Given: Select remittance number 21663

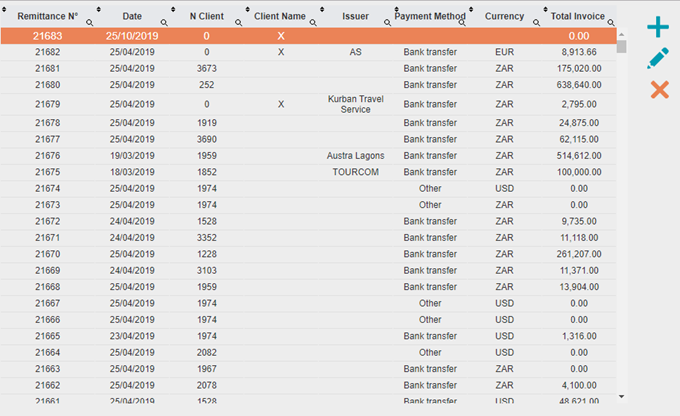Looking at the screenshot, I should (x=48, y=369).
